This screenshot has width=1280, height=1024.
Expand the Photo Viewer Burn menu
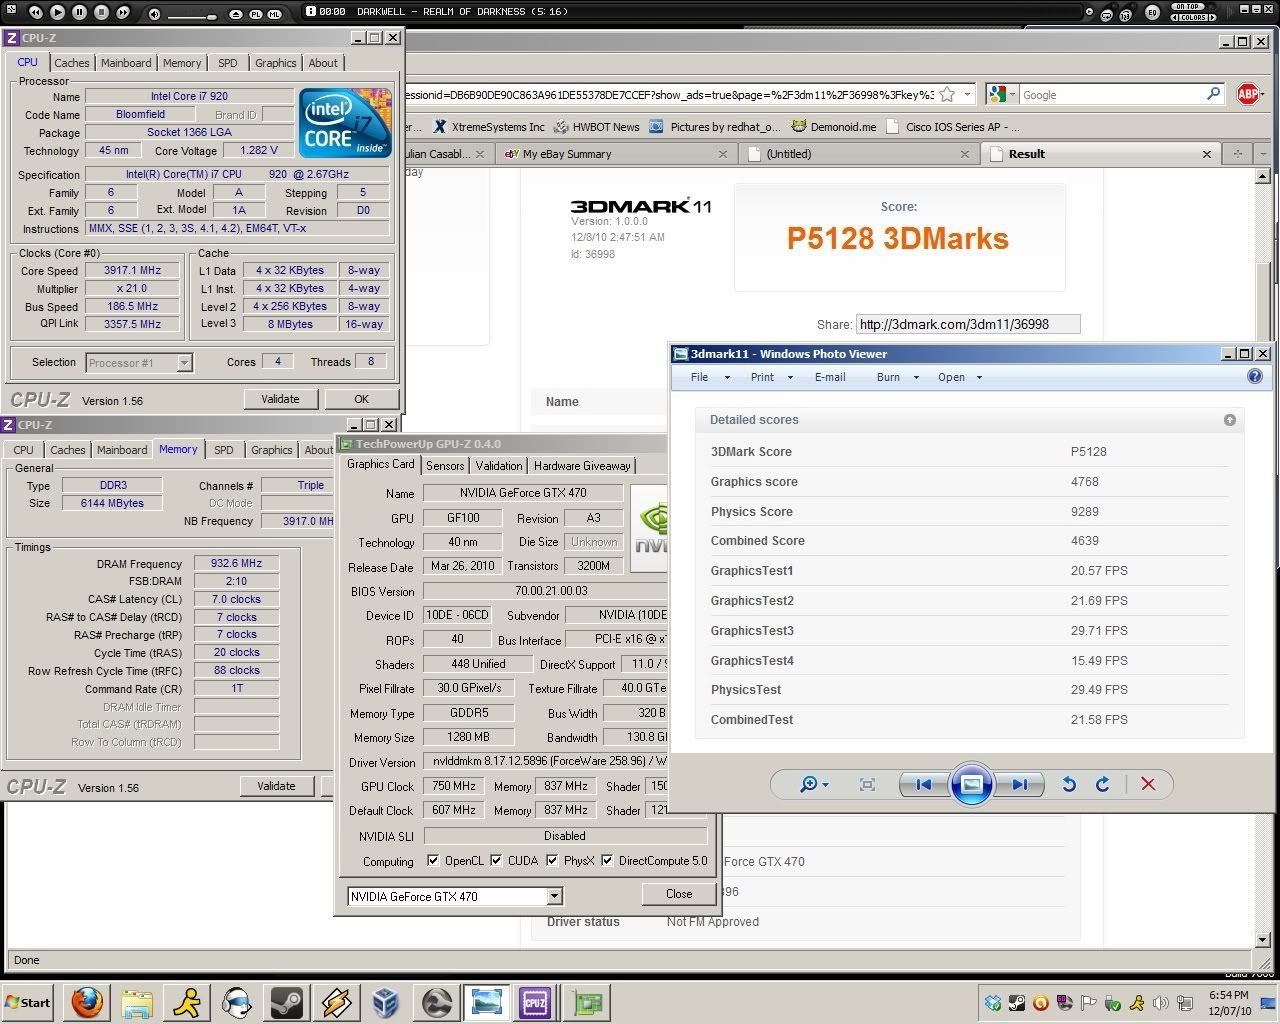[898, 377]
